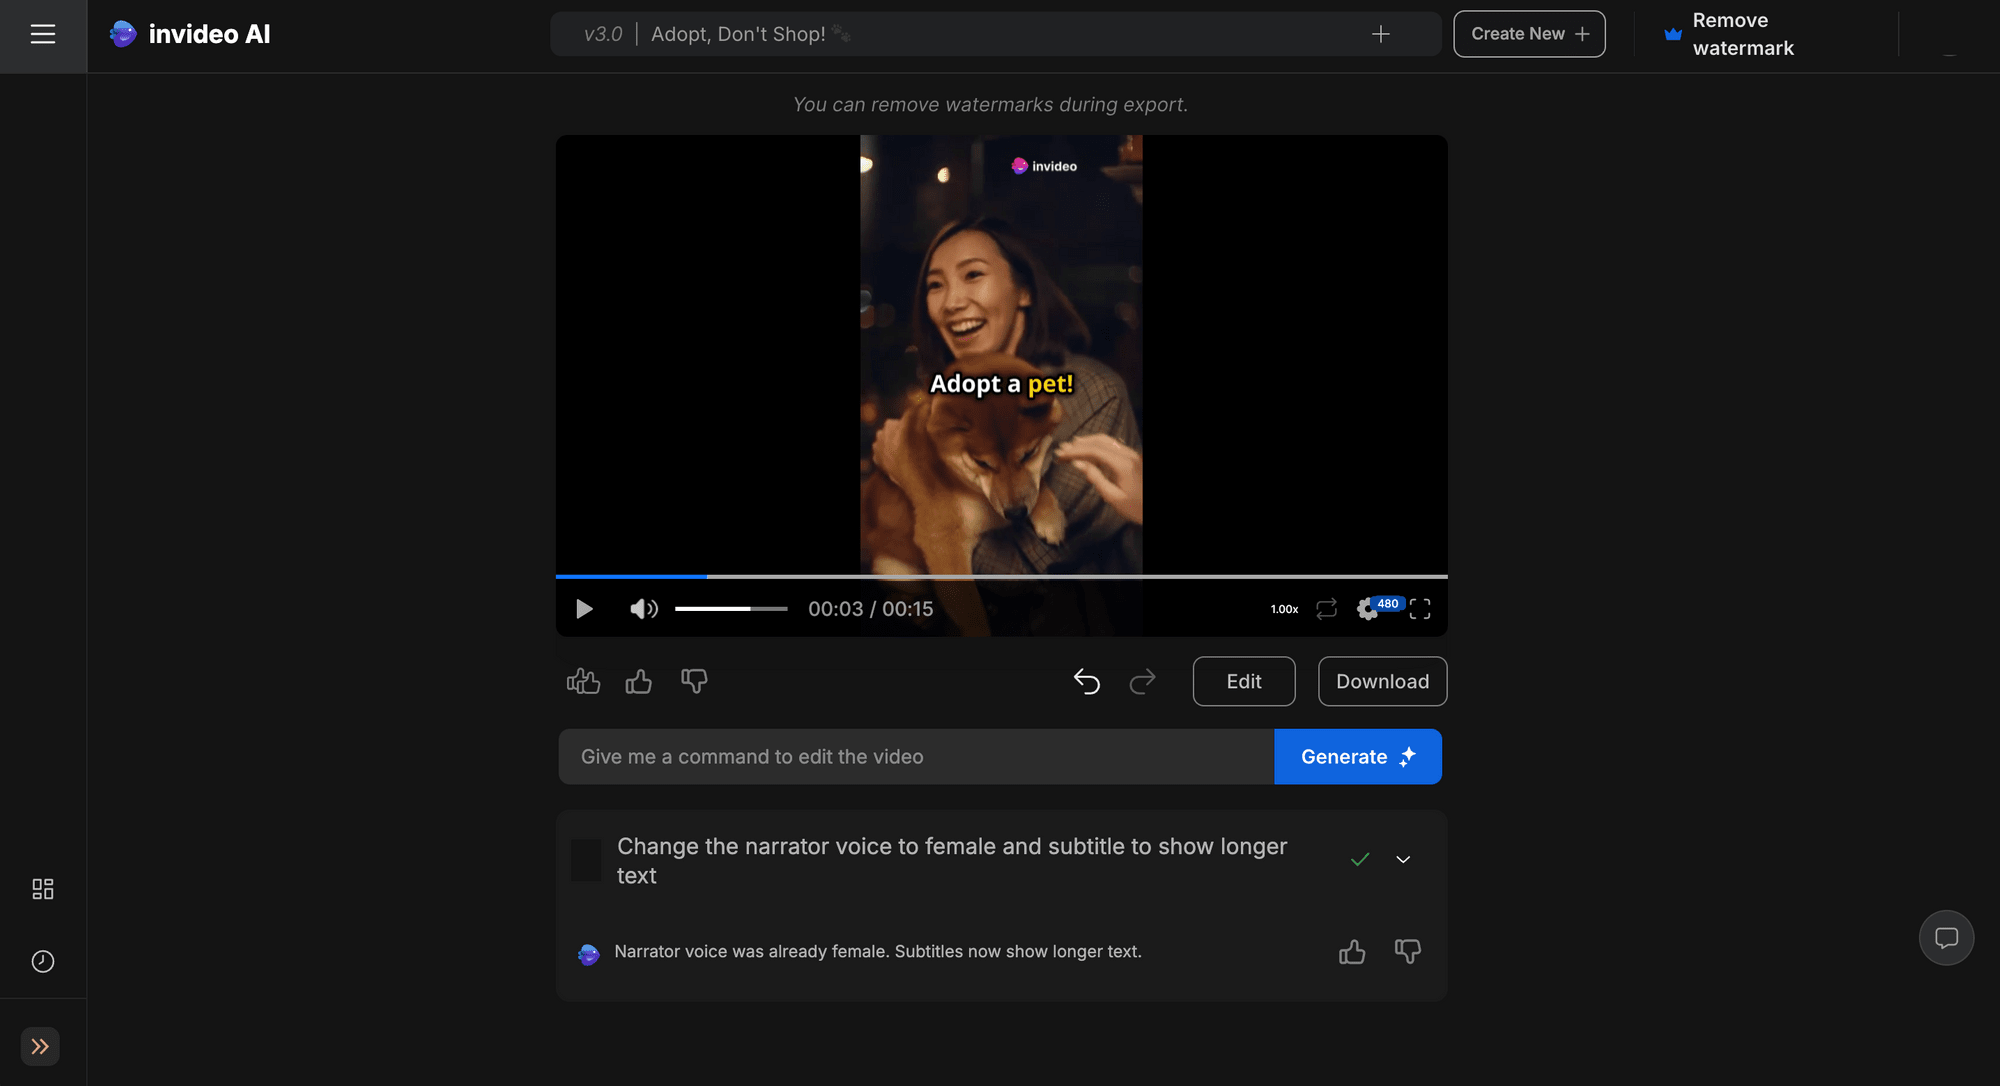Click the undo arrow icon
The width and height of the screenshot is (2000, 1086).
click(x=1087, y=681)
